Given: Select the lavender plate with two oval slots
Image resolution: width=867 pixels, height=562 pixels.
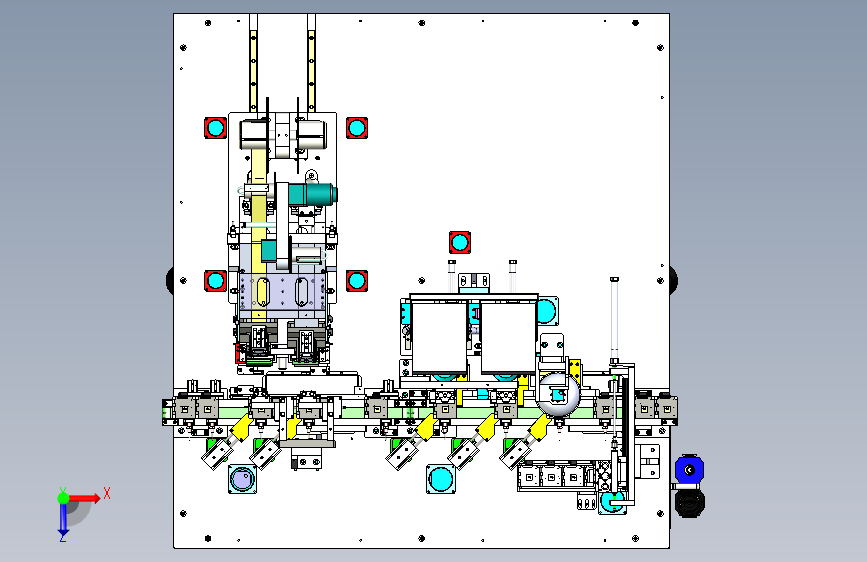Looking at the screenshot, I should [282, 292].
